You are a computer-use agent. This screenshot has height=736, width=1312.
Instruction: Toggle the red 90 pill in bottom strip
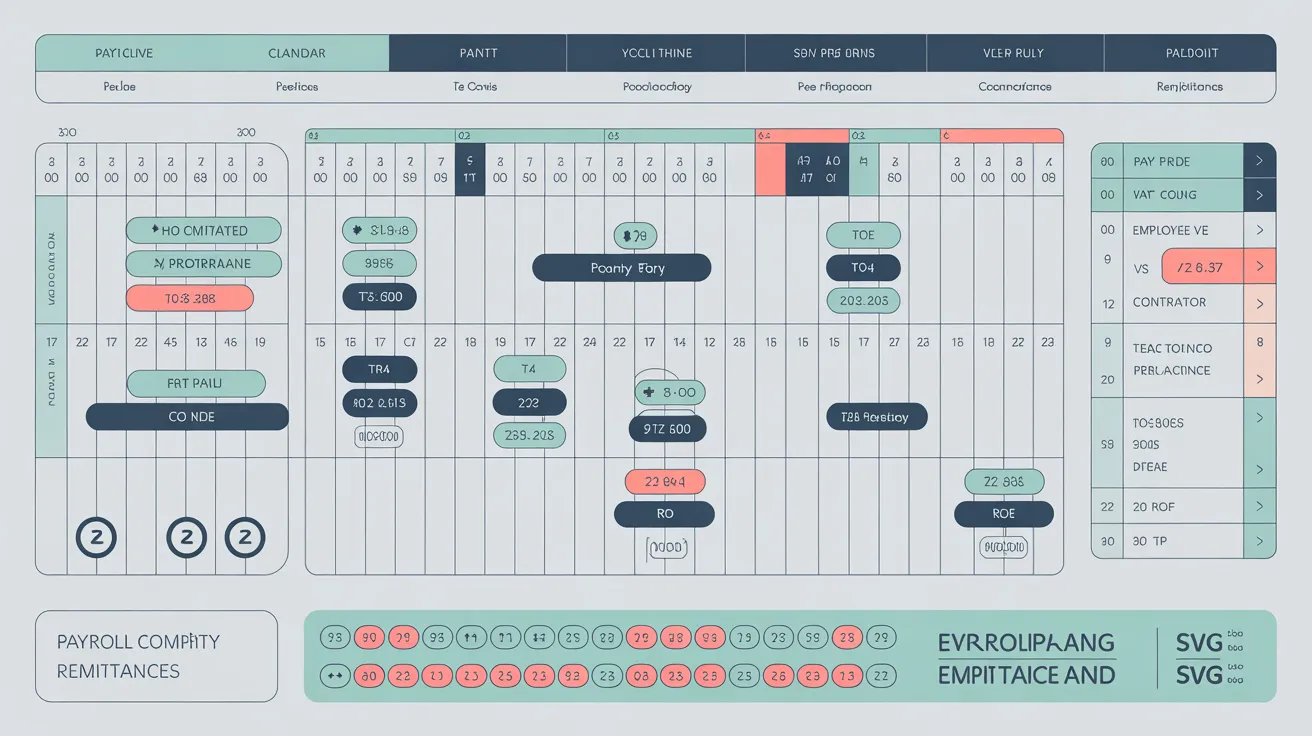(369, 638)
